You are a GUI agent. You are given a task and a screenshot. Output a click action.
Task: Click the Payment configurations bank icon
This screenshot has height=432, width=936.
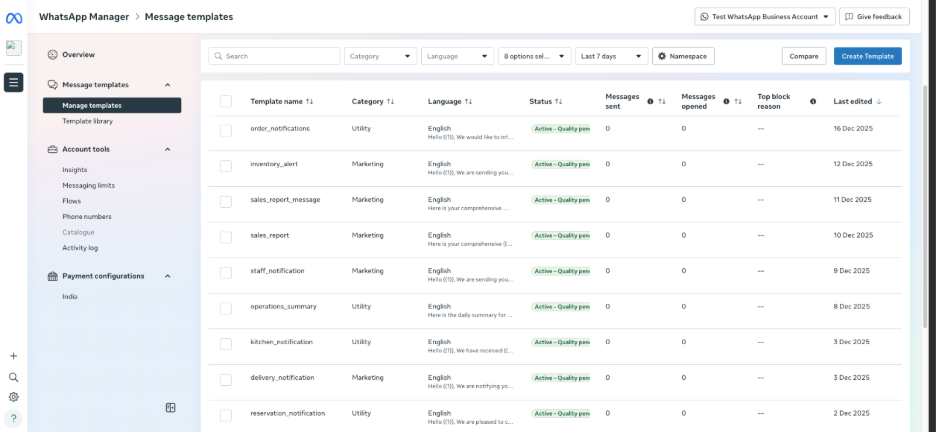tap(53, 276)
